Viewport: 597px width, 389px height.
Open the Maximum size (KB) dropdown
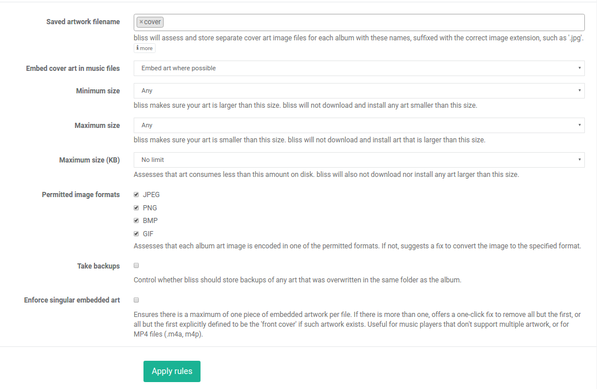(x=359, y=160)
